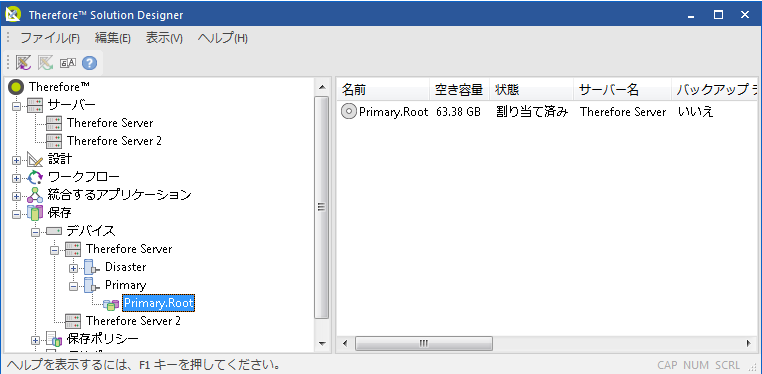Image resolution: width=762 pixels, height=374 pixels.
Task: Expand the Disaster node
Action: click(x=73, y=268)
